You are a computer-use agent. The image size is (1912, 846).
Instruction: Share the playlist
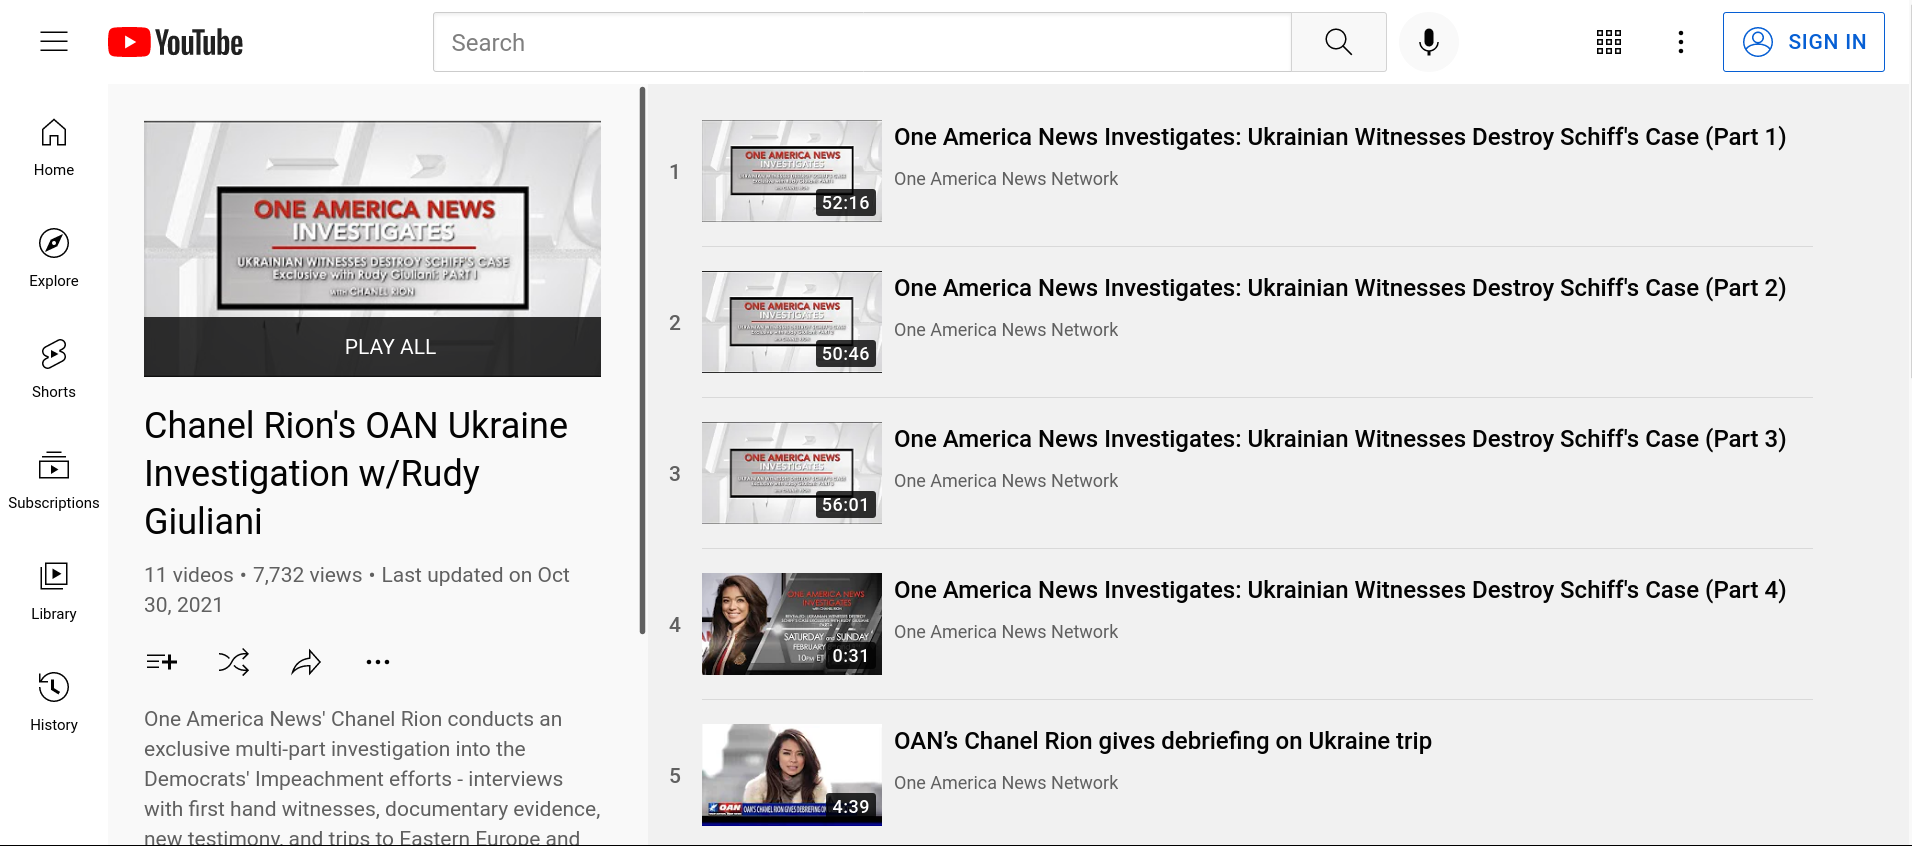306,662
